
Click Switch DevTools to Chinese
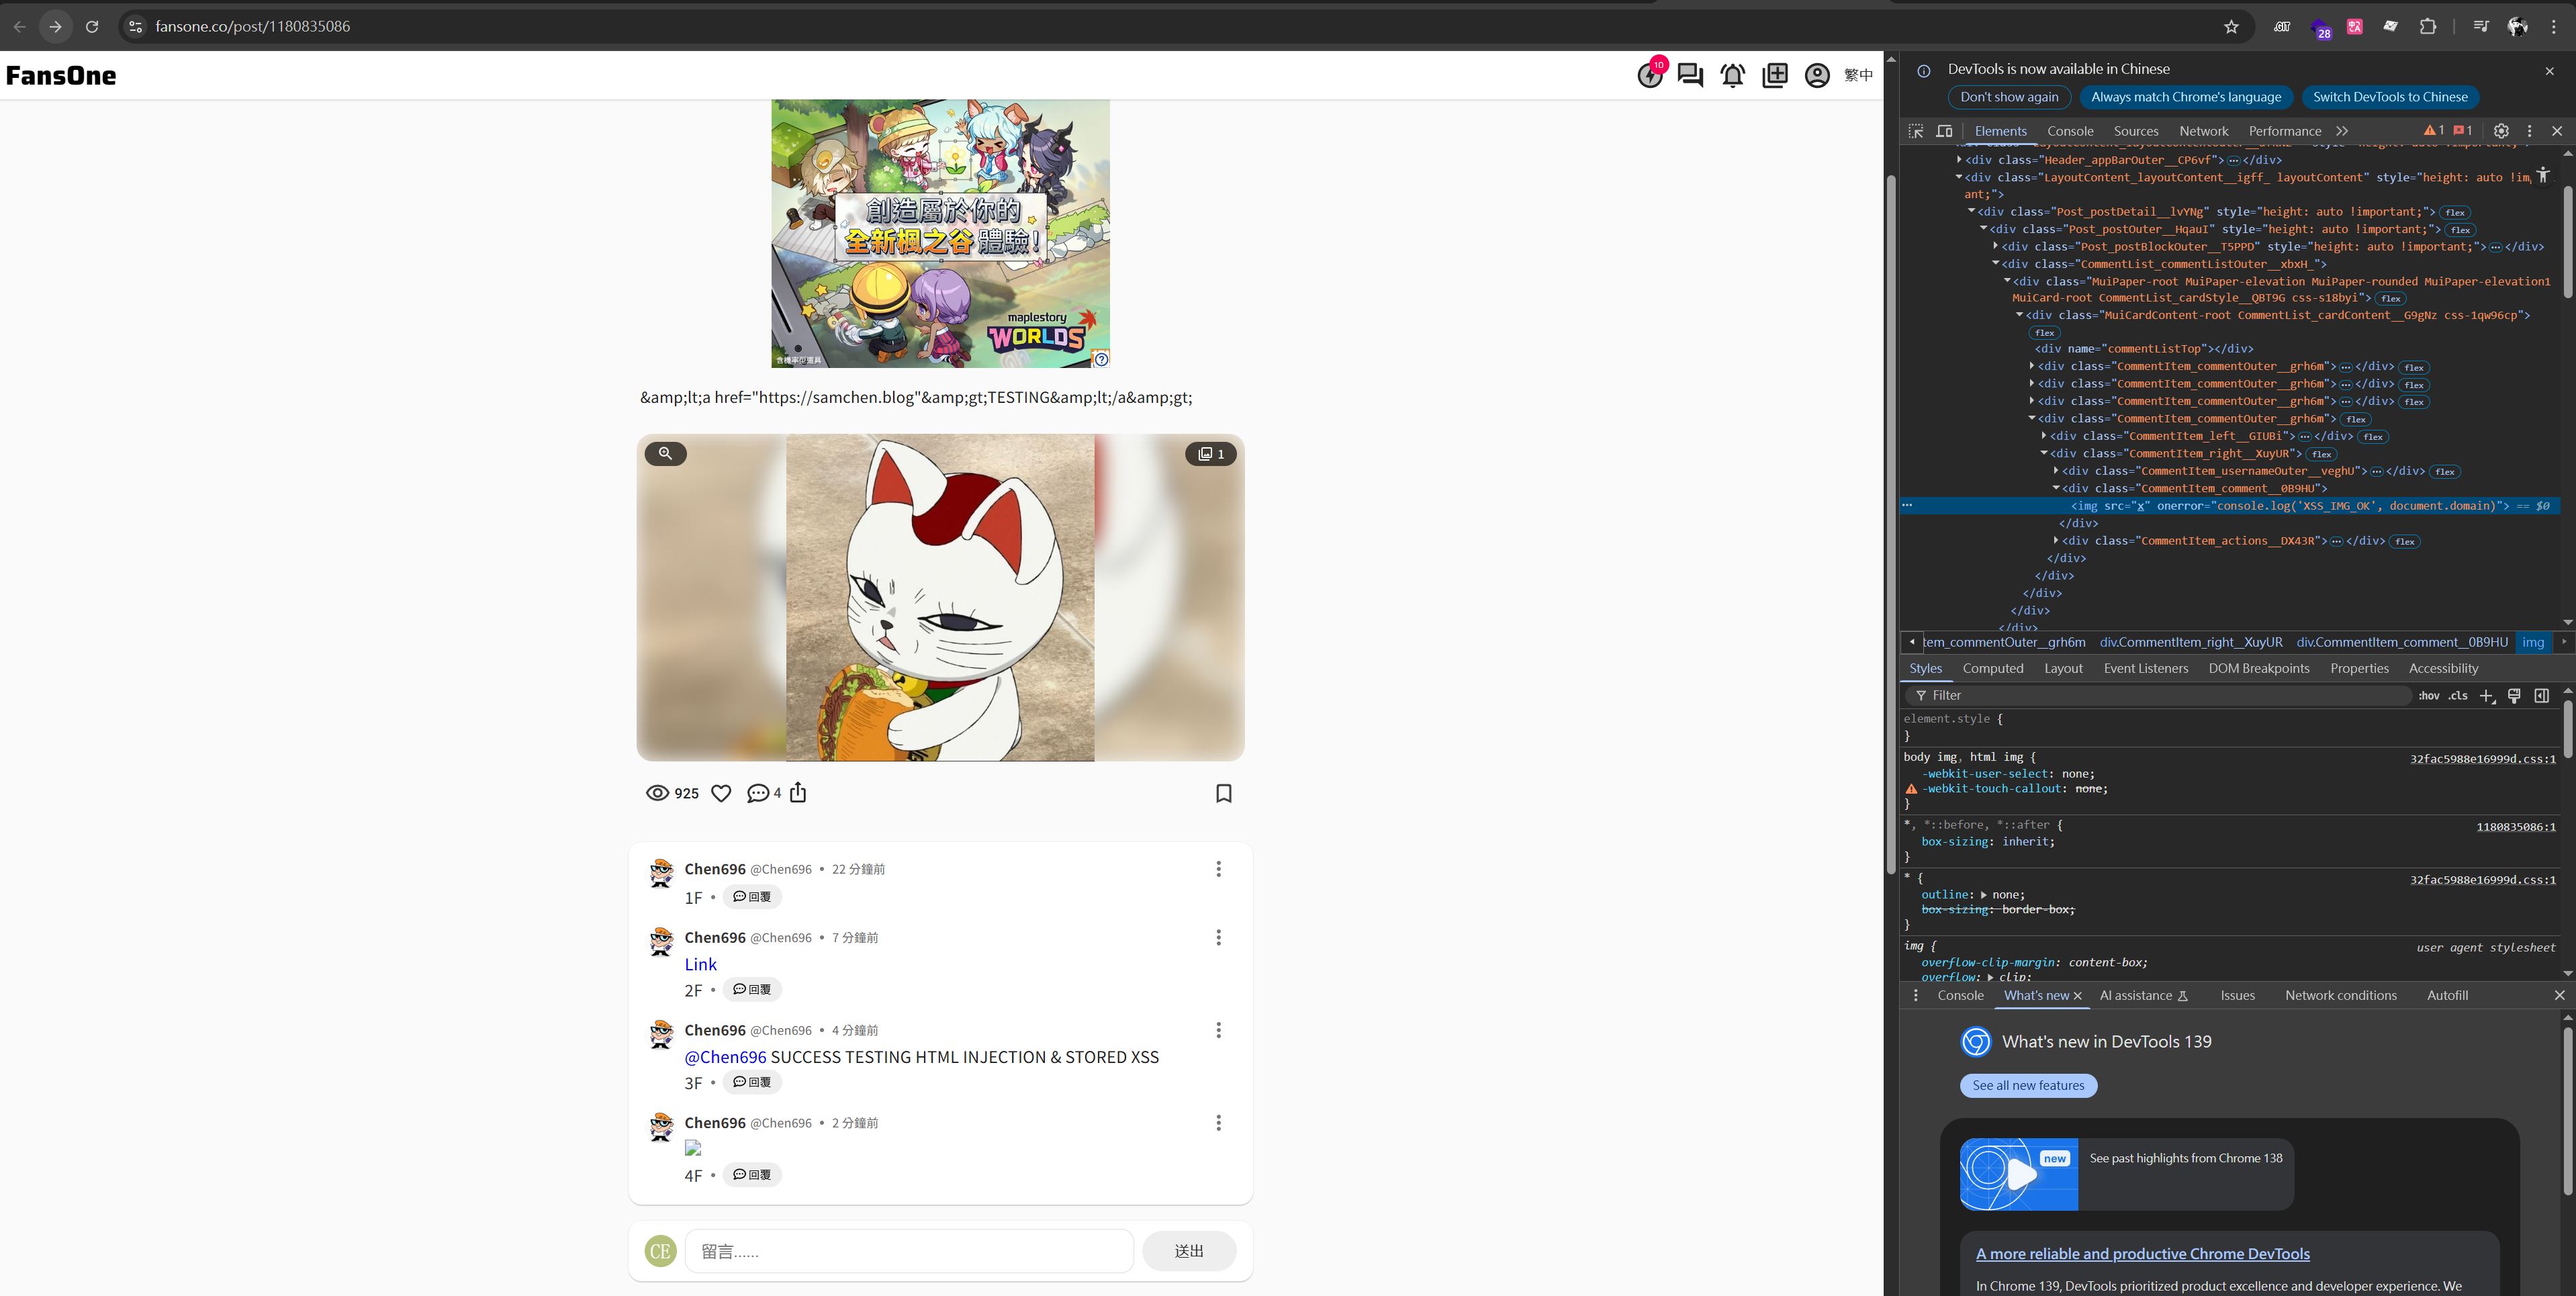(x=2389, y=97)
